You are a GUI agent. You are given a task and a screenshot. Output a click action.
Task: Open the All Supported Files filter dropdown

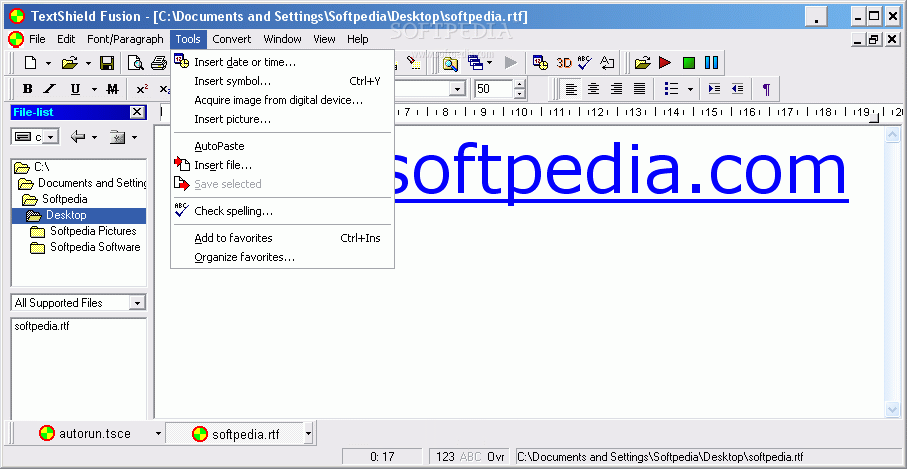pyautogui.click(x=137, y=303)
